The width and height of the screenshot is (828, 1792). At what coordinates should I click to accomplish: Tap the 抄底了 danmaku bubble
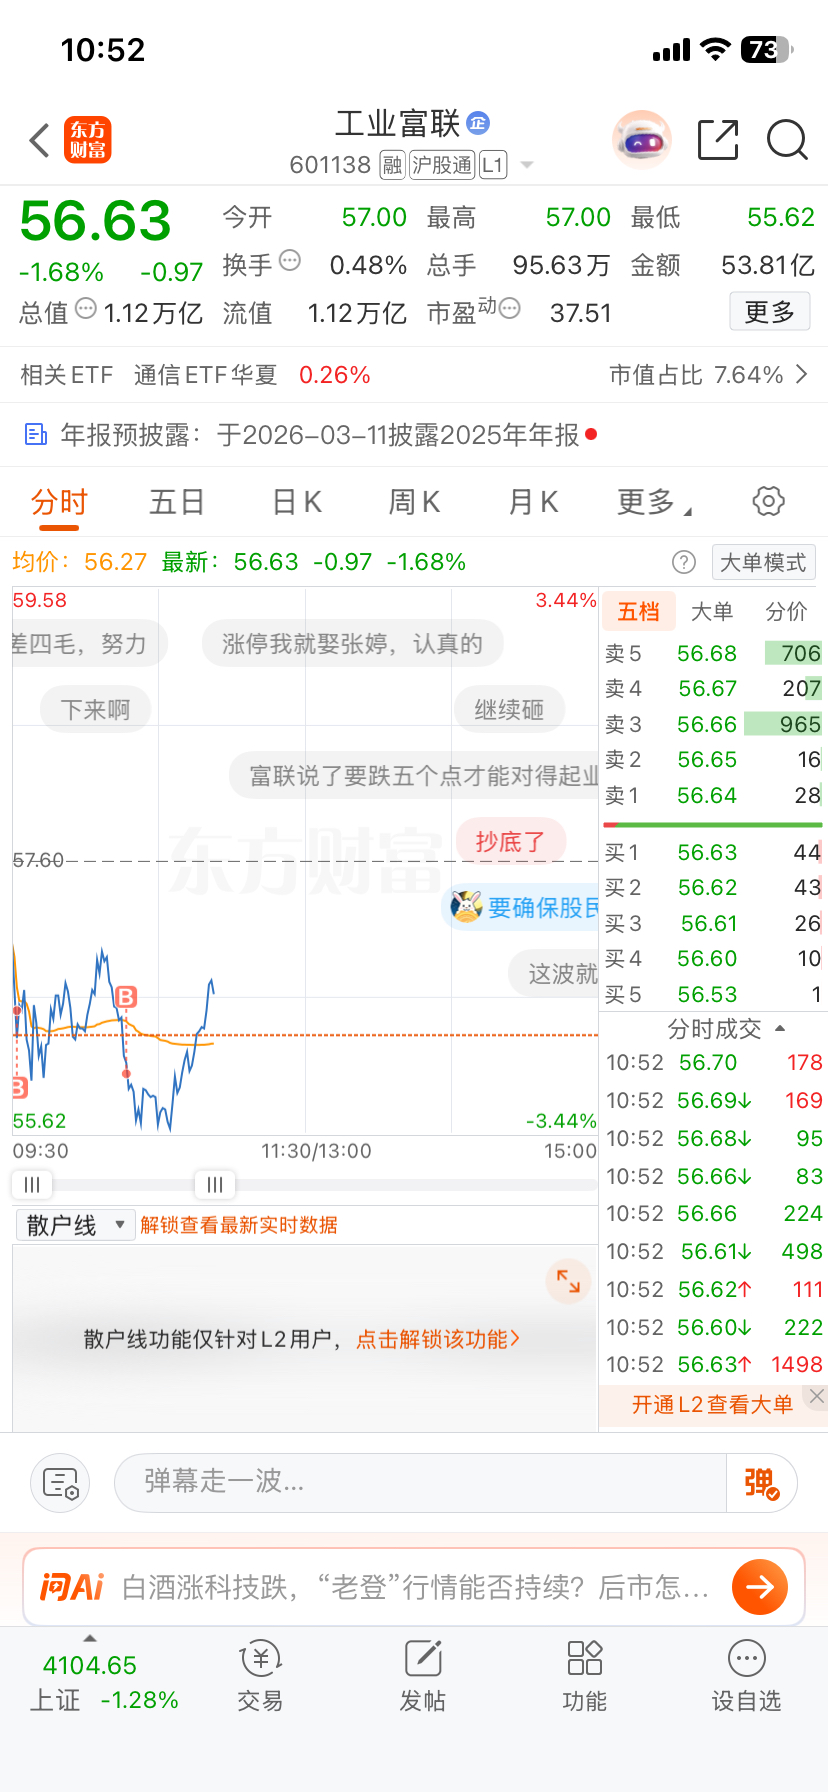(511, 841)
